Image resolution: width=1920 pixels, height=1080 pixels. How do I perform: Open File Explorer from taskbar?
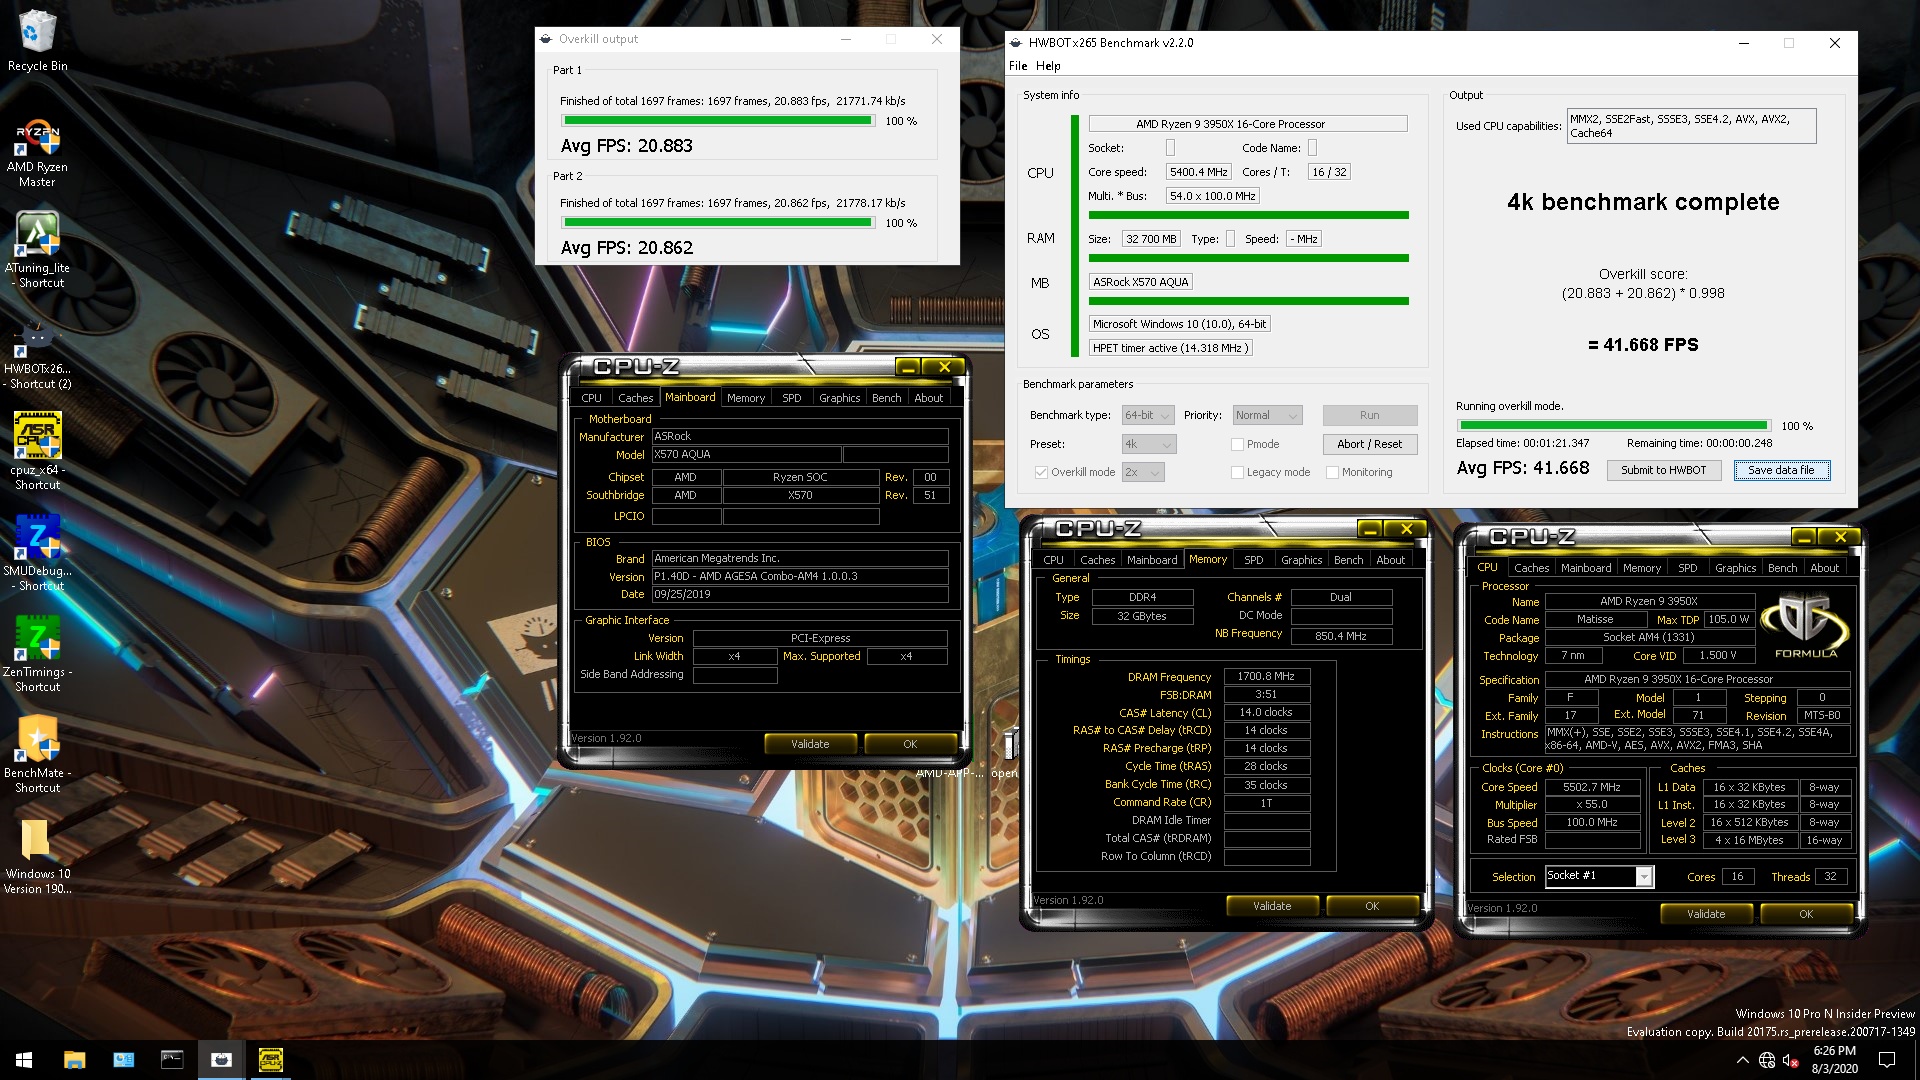74,1060
